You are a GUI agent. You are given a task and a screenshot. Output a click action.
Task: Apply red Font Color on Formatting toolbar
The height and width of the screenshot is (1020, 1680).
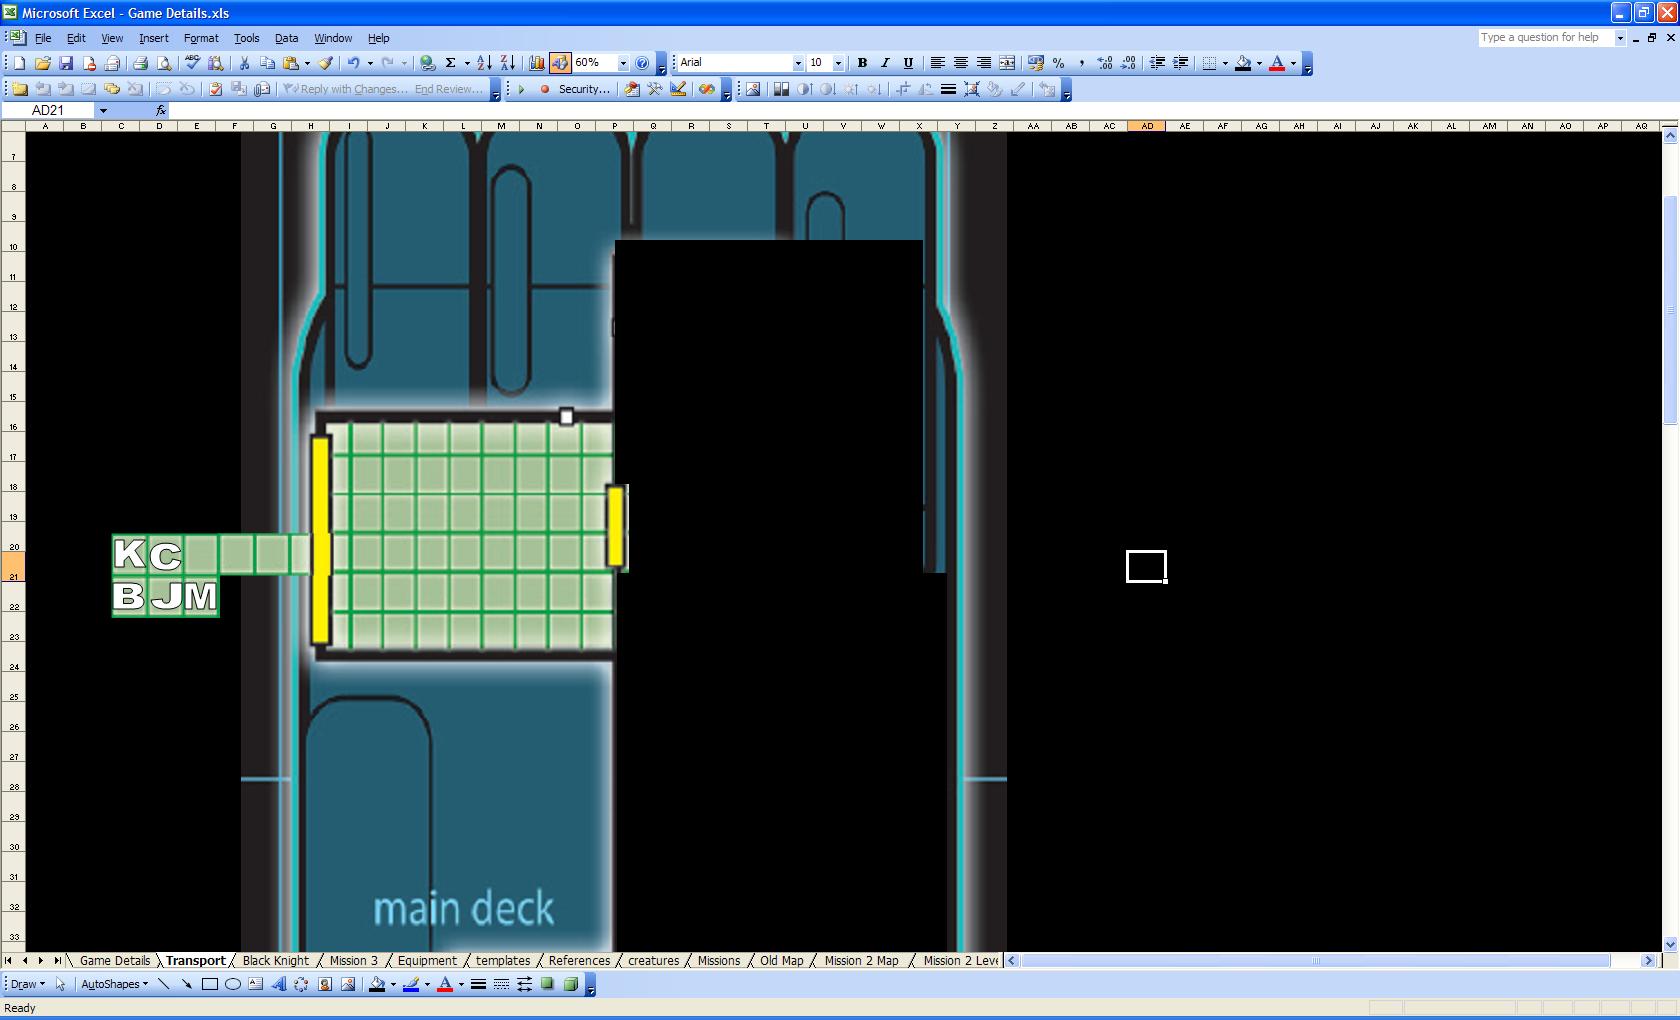pyautogui.click(x=1277, y=63)
